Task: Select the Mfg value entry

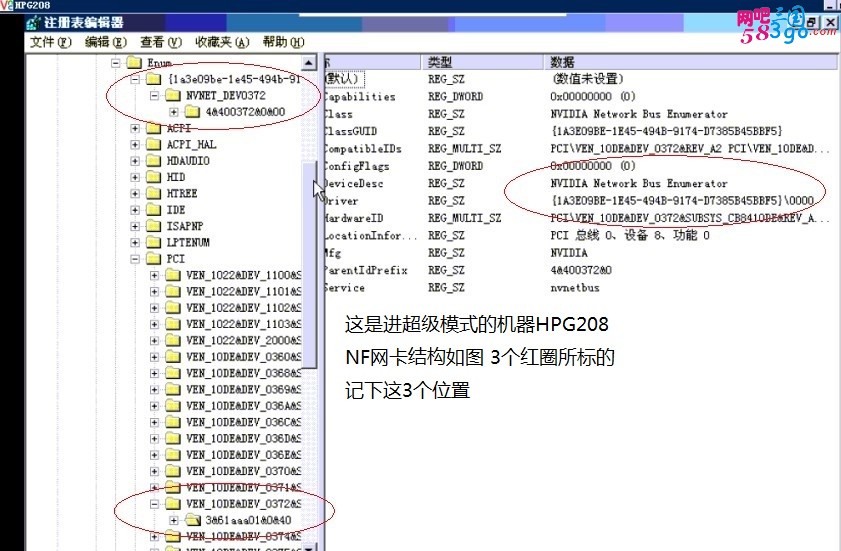Action: point(333,253)
